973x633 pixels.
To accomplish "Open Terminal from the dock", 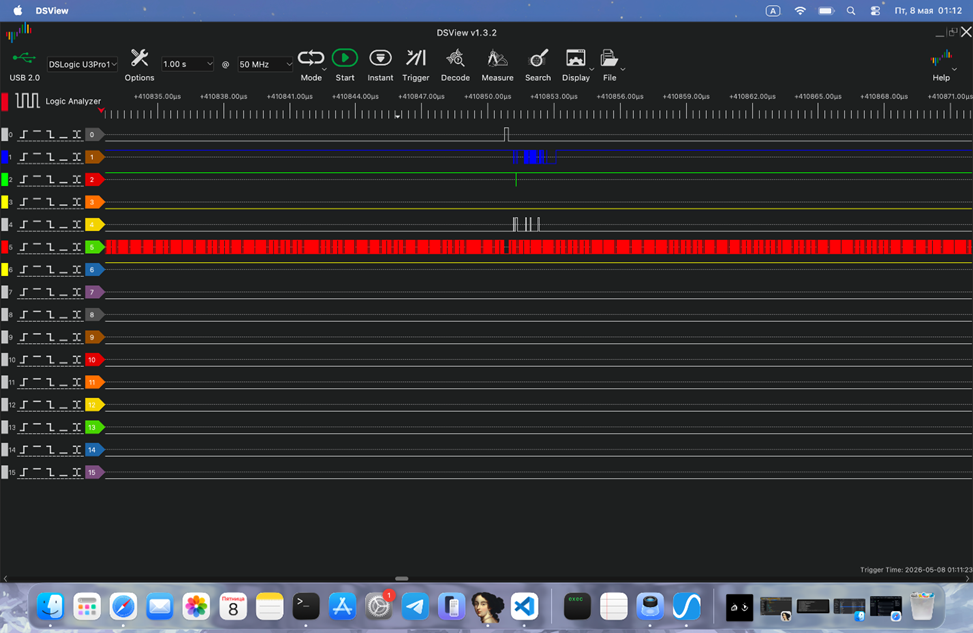I will (306, 606).
